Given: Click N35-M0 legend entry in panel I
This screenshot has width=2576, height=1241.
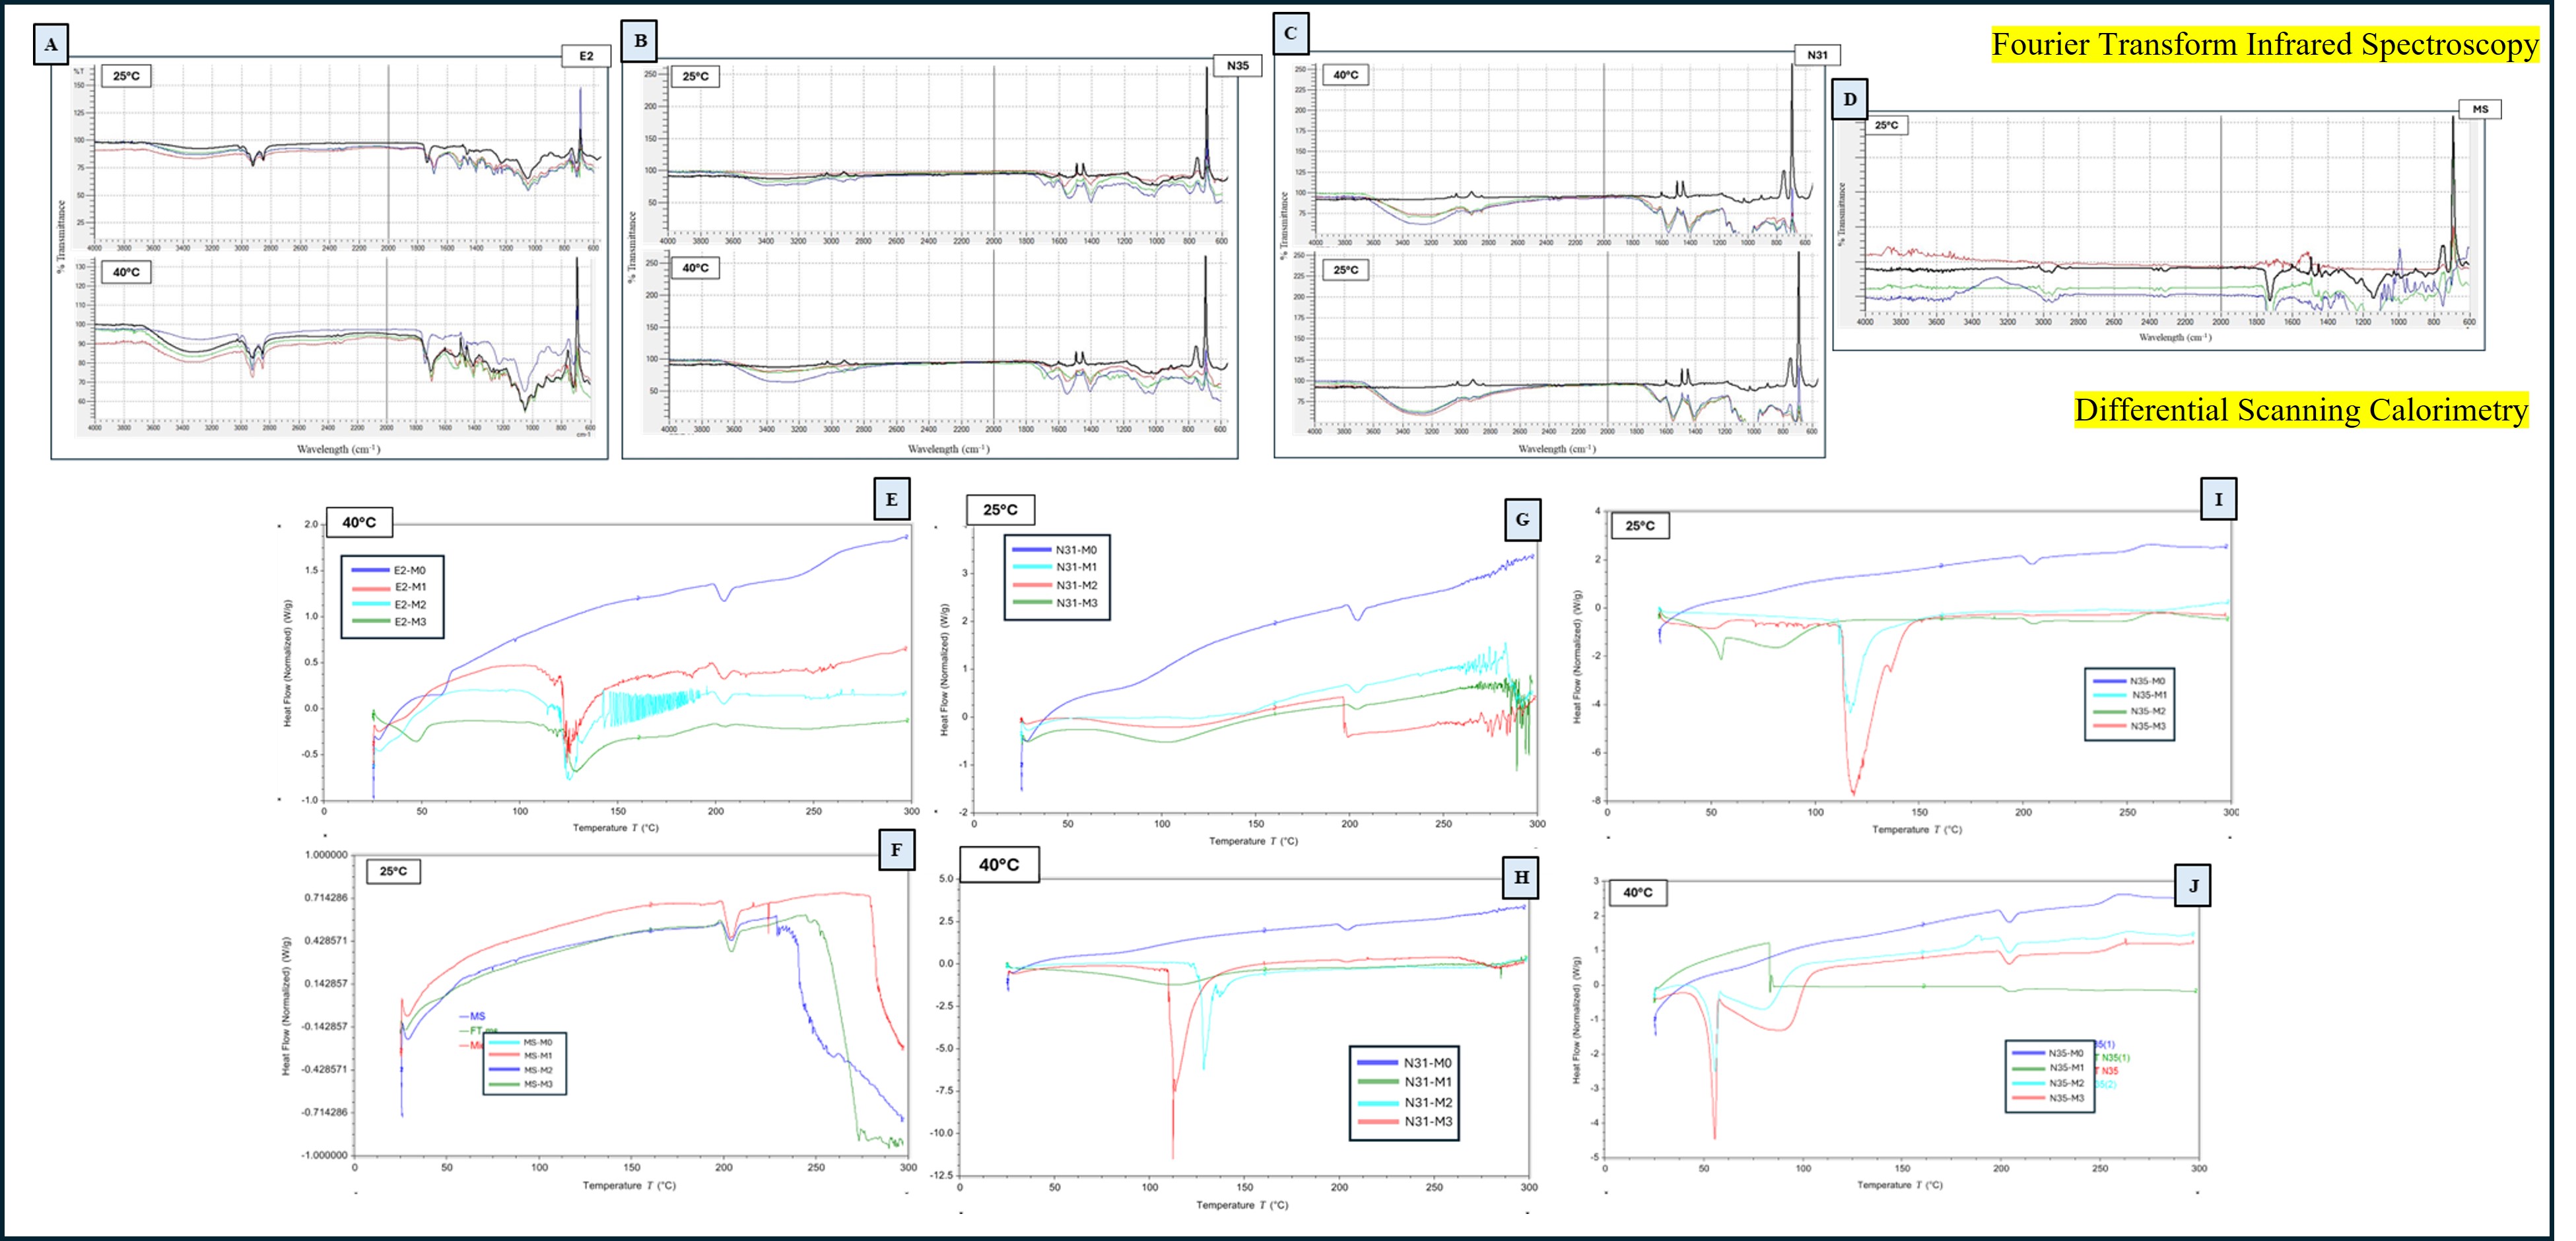Looking at the screenshot, I should pyautogui.click(x=2146, y=681).
